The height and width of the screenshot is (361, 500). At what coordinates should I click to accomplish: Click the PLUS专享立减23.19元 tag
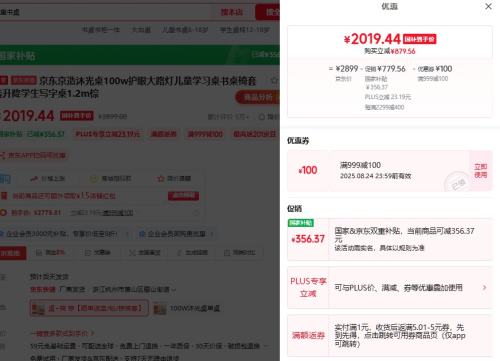(x=108, y=134)
